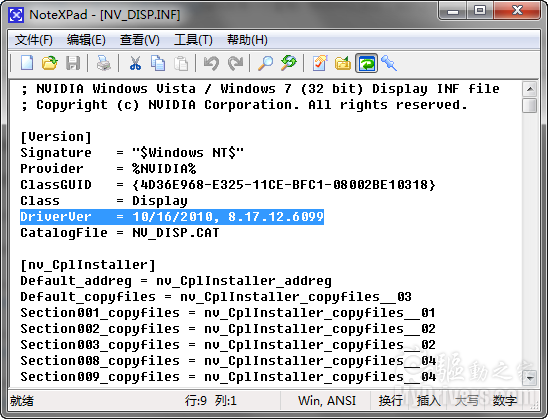Image resolution: width=548 pixels, height=419 pixels.
Task: Click the Provider = %NVIDIA% line
Action: (108, 168)
